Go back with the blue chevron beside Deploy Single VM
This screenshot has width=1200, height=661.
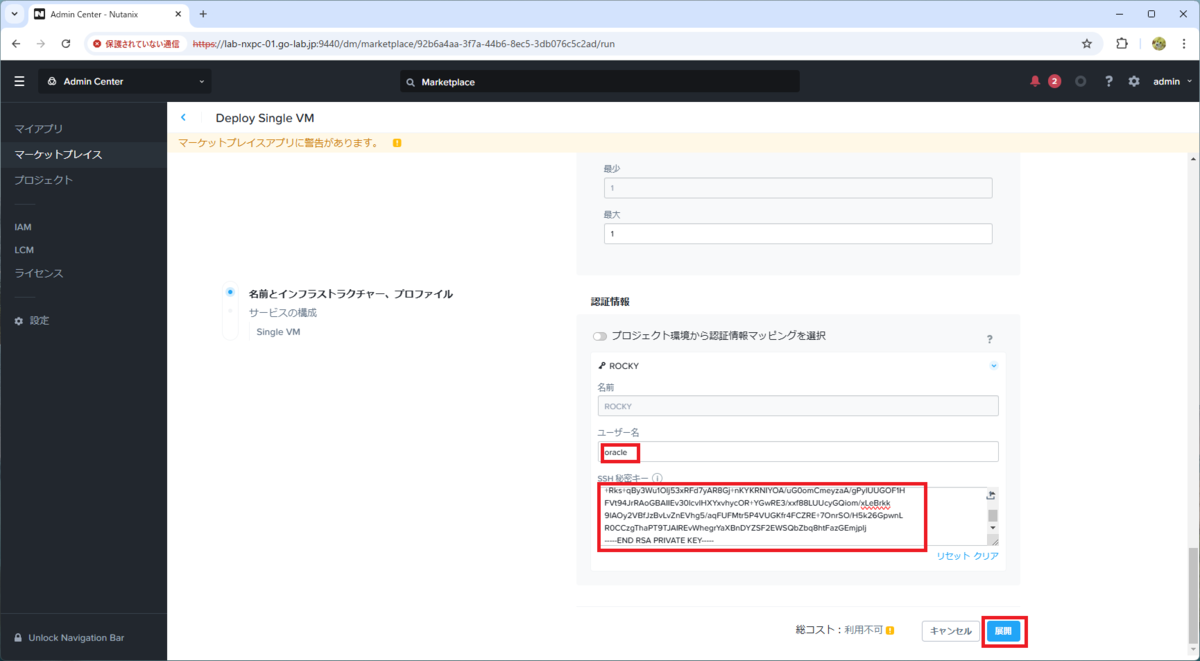[x=183, y=118]
